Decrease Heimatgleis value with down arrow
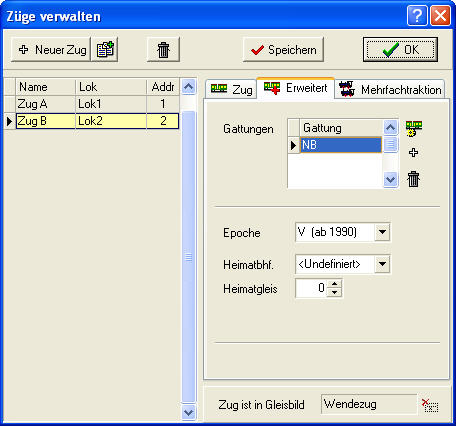 coord(334,292)
